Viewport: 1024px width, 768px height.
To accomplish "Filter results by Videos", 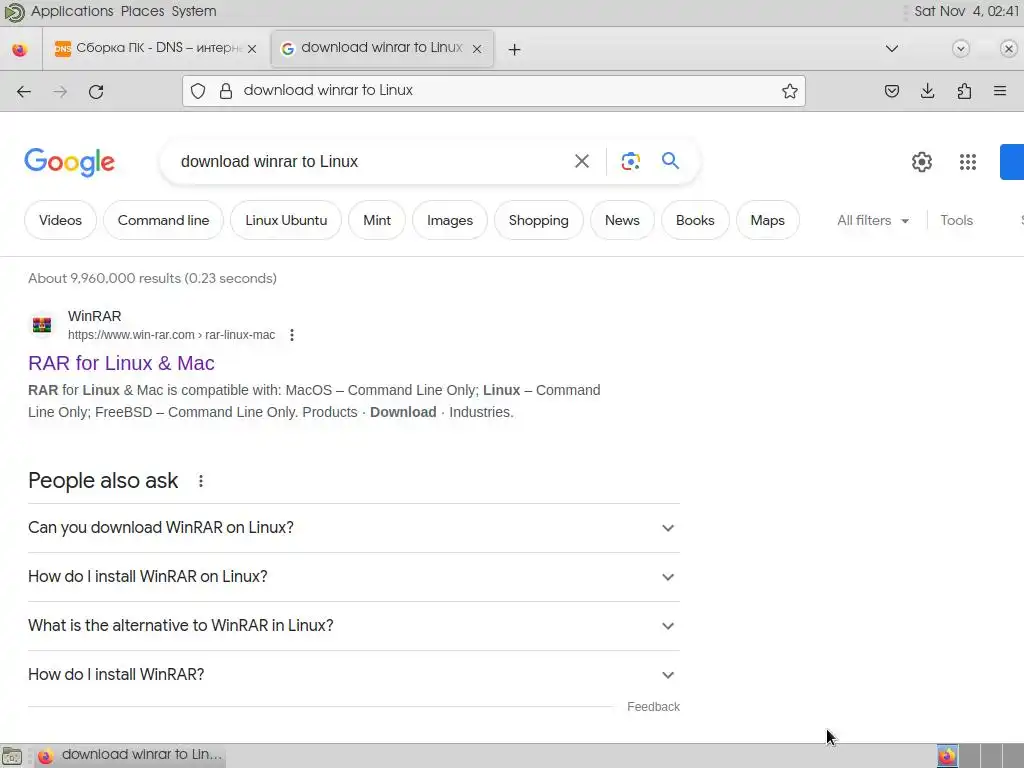I will pyautogui.click(x=60, y=221).
